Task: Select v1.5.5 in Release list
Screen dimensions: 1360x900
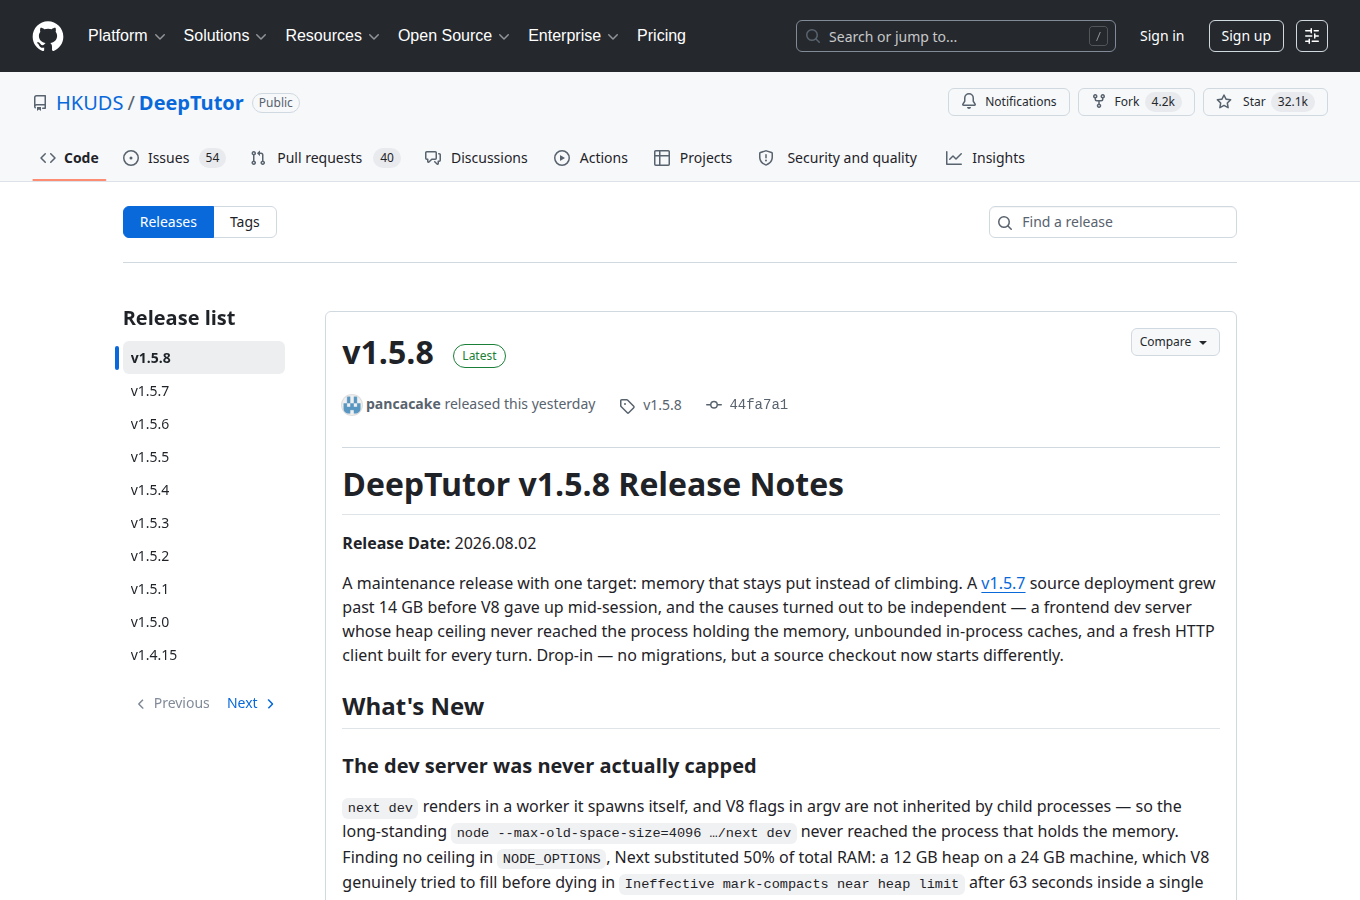Action: click(204, 457)
